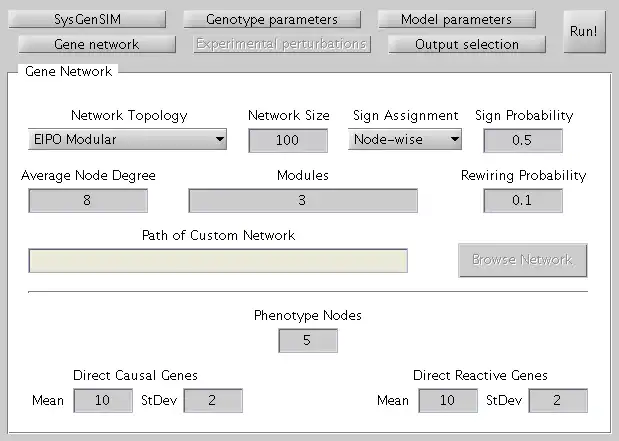Click the Phenotype Nodes label
This screenshot has height=441, width=619.
[308, 315]
